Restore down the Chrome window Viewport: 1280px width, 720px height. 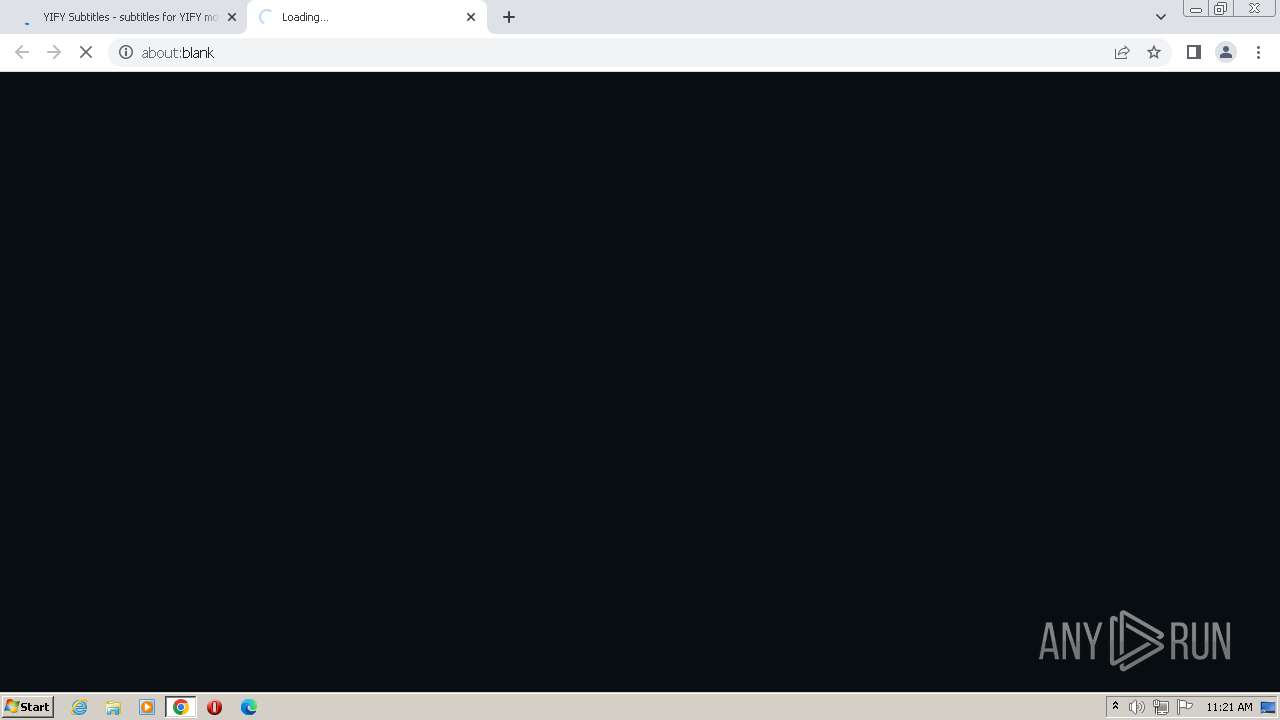click(1221, 9)
